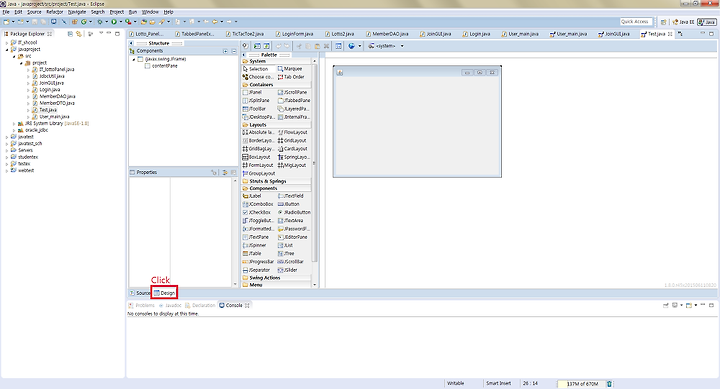720x389 pixels.
Task: Open the Window menu
Action: point(150,12)
